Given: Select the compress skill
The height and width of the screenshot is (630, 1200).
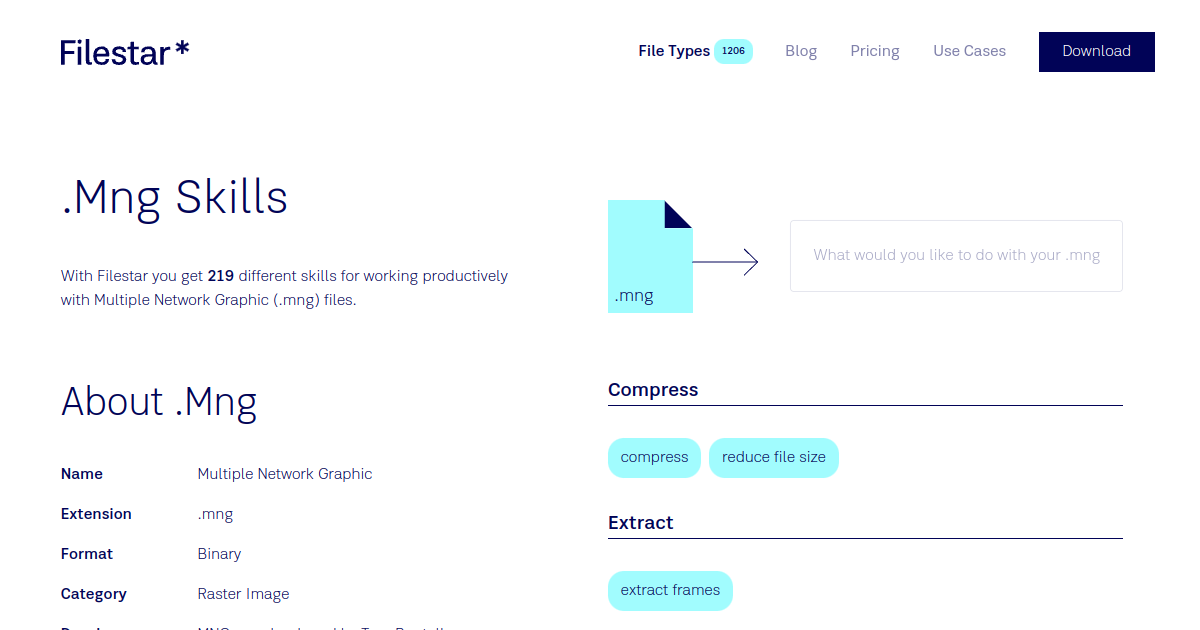Looking at the screenshot, I should 654,457.
